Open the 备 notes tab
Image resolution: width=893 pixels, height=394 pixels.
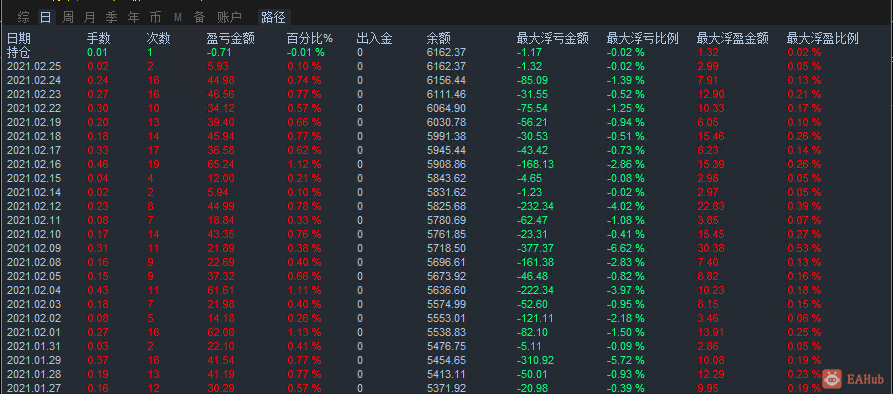[199, 18]
